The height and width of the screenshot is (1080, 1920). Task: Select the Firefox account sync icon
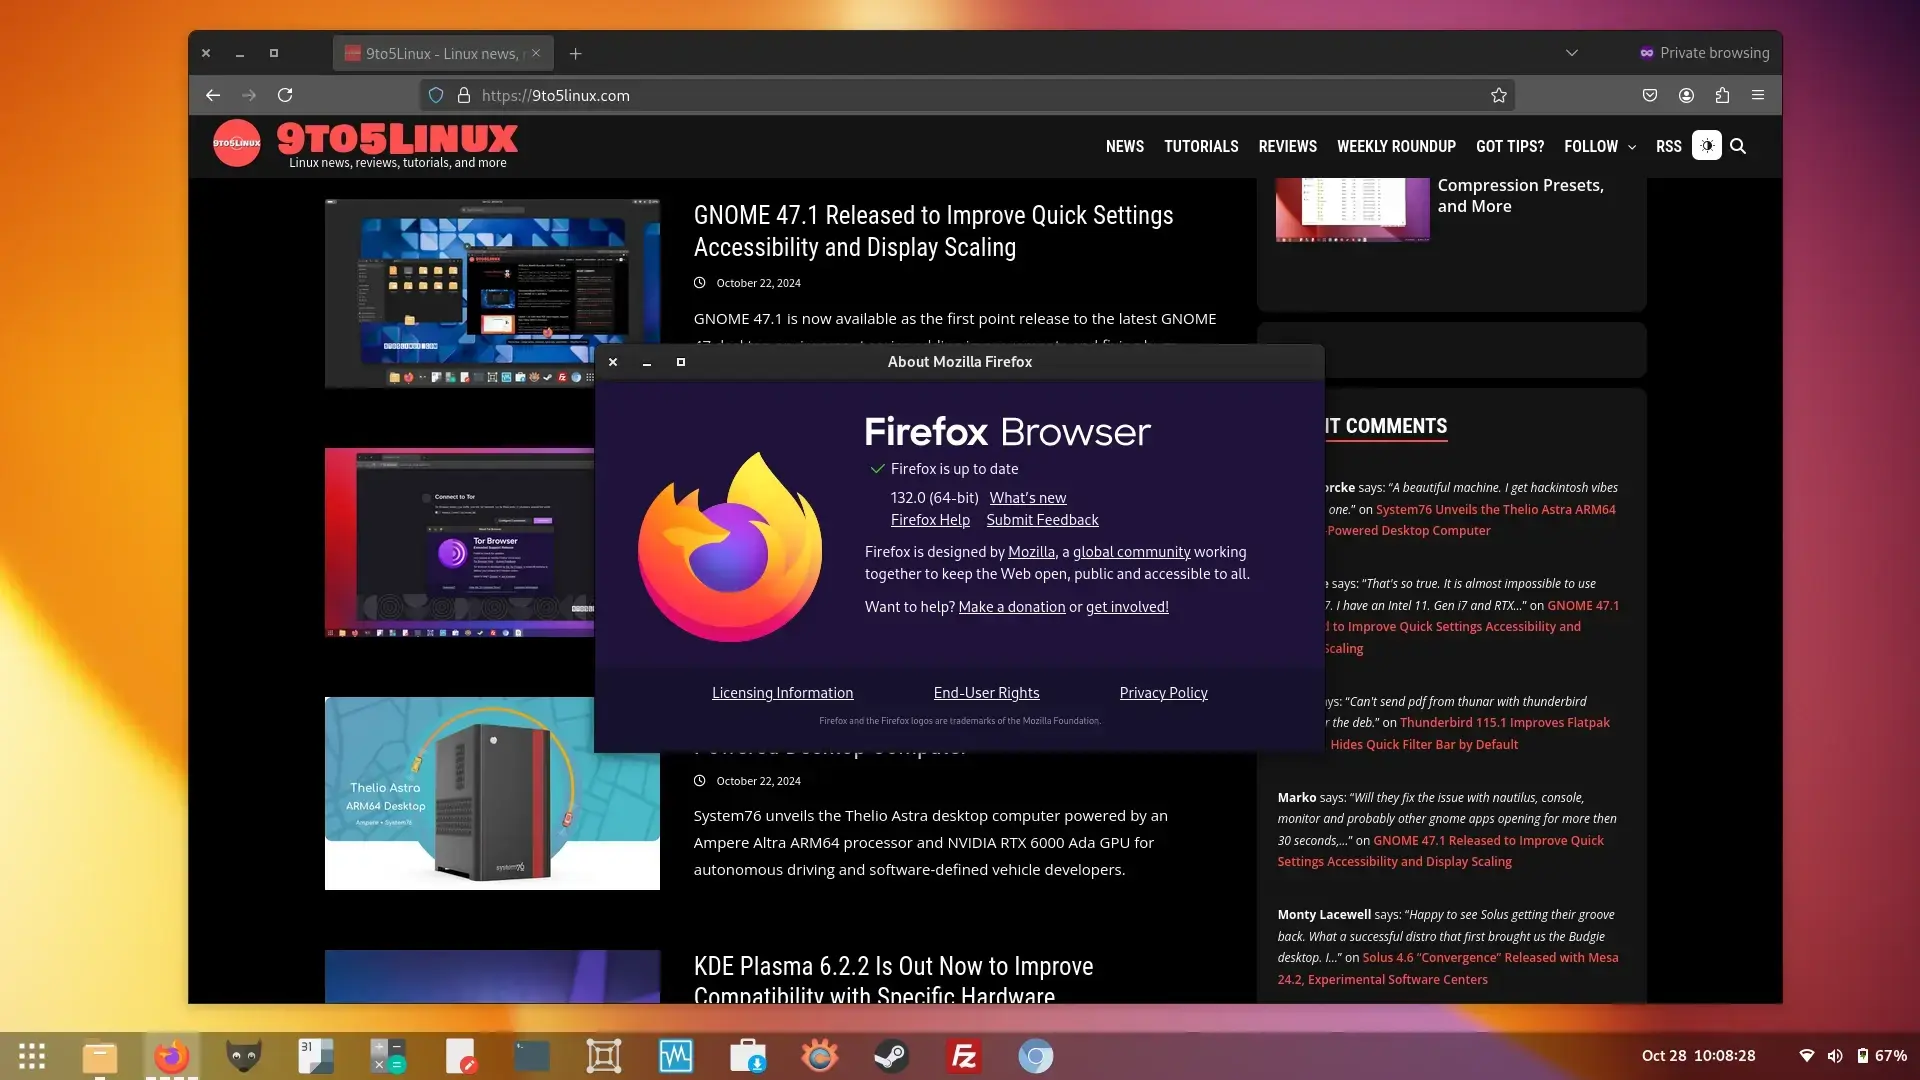click(1687, 94)
